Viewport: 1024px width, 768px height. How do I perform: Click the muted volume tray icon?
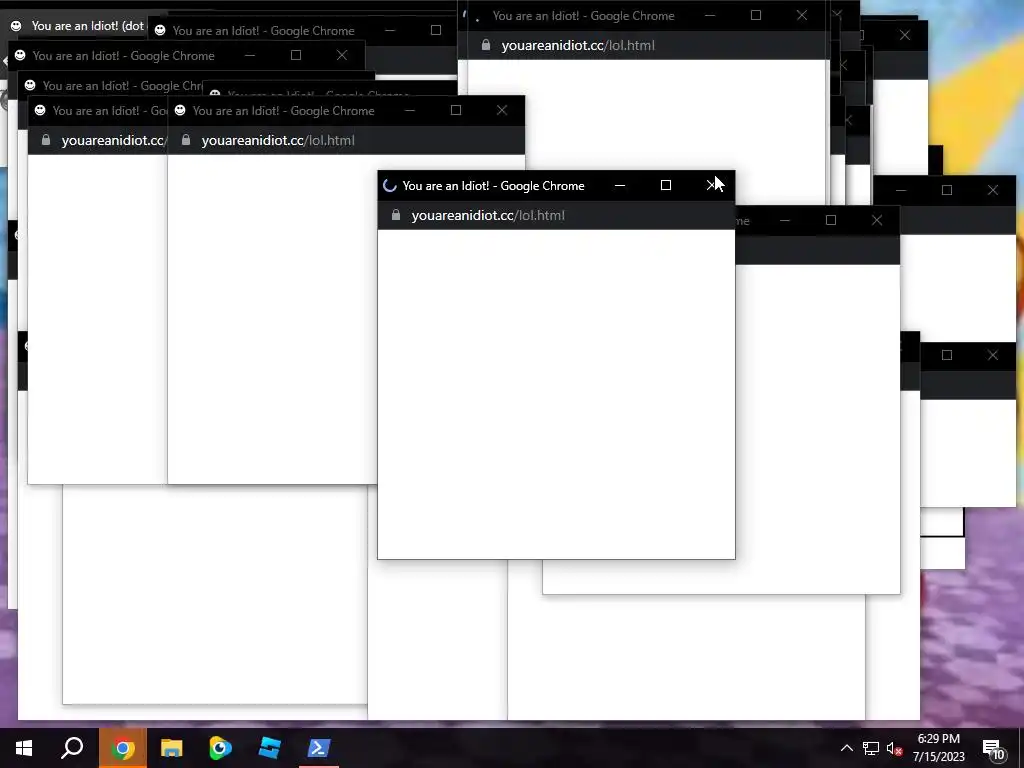coord(895,748)
